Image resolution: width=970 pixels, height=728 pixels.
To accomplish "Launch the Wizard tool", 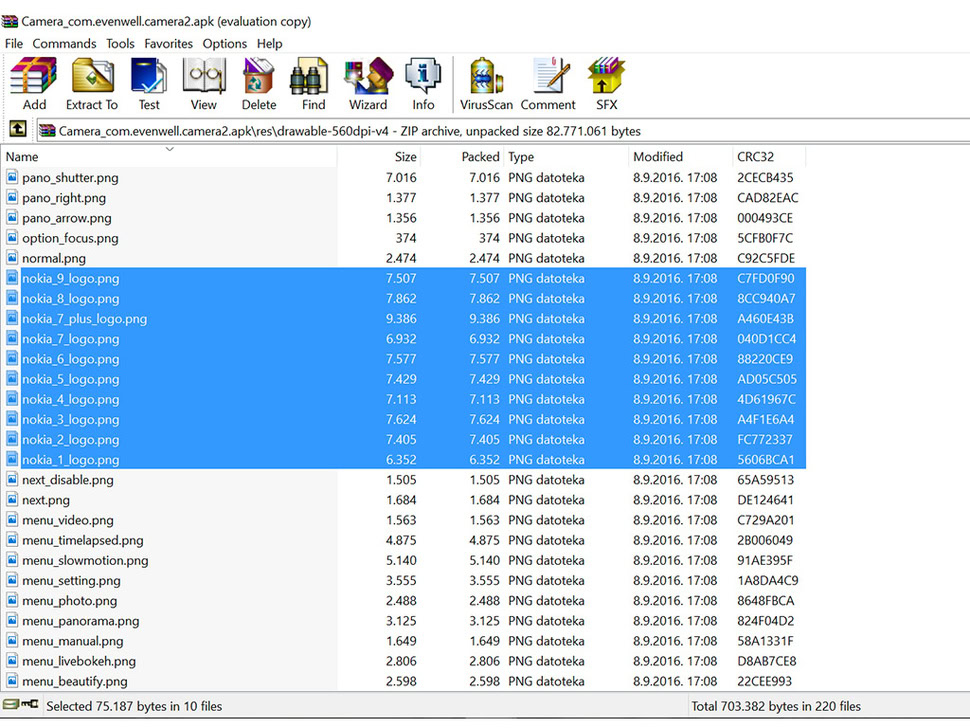I will point(368,84).
